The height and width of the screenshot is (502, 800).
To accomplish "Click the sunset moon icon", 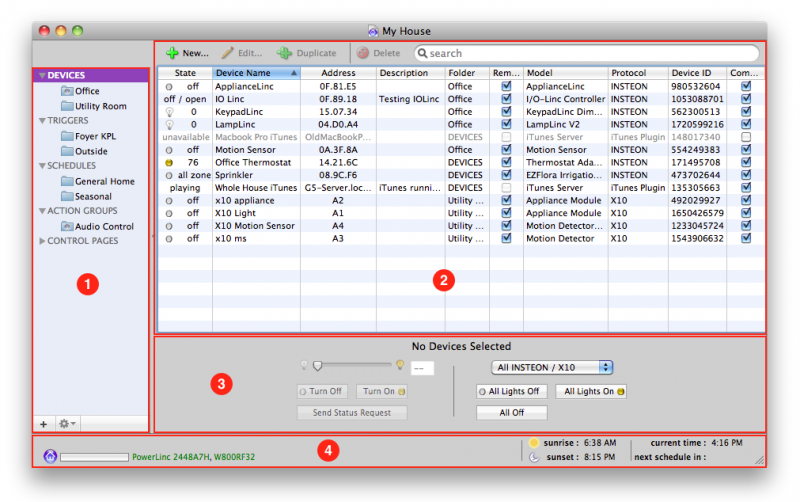I will [x=534, y=457].
